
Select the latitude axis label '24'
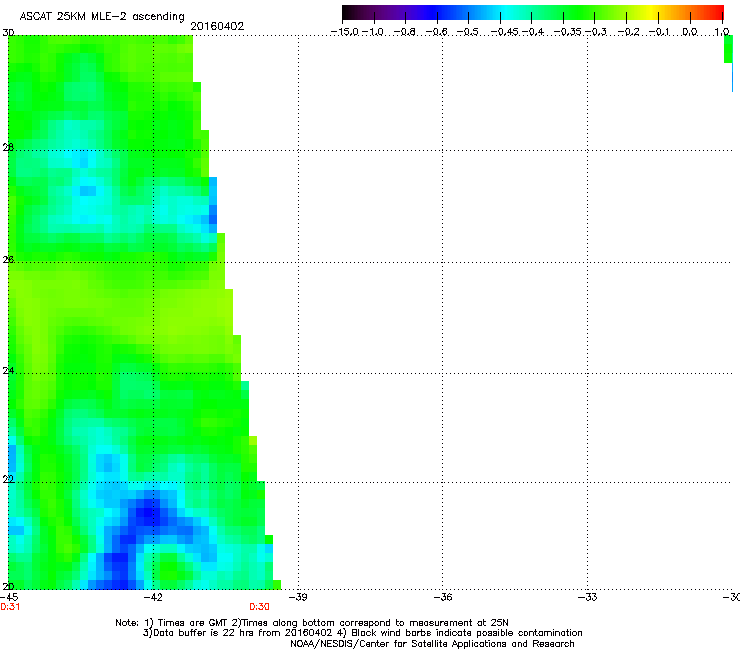(8, 371)
